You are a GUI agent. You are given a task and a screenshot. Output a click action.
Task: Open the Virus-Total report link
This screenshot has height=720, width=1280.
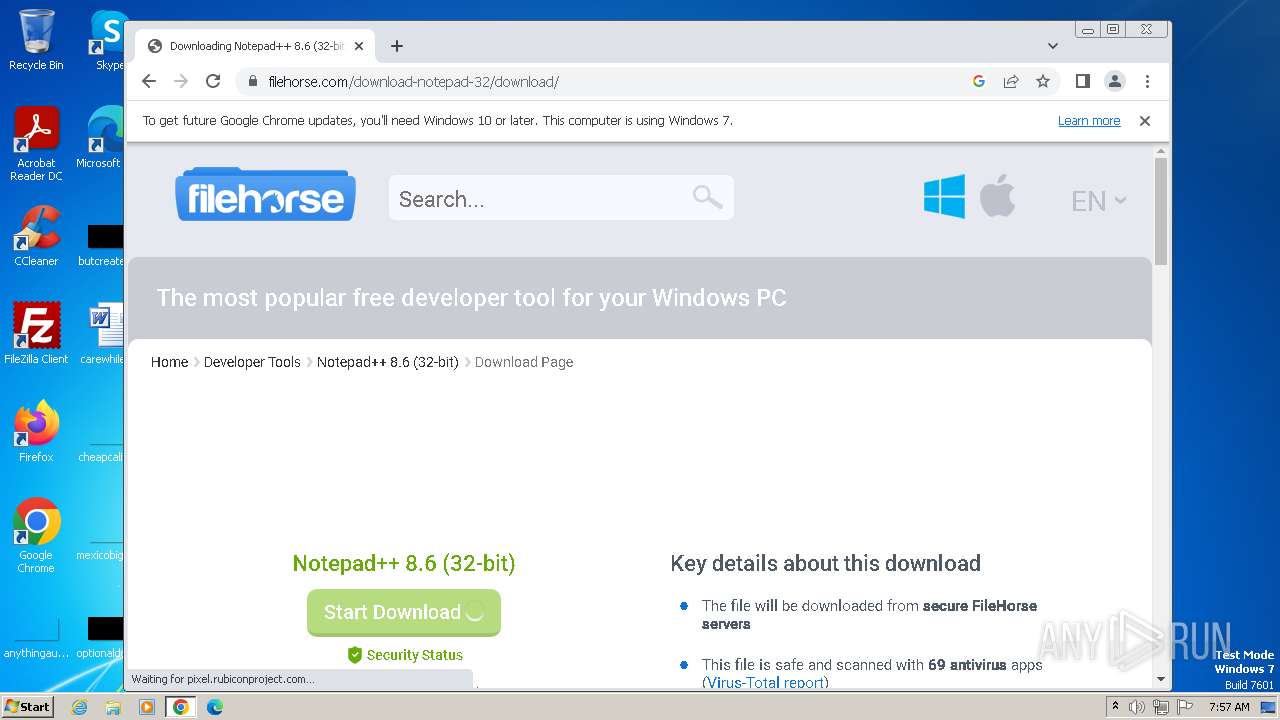point(765,683)
